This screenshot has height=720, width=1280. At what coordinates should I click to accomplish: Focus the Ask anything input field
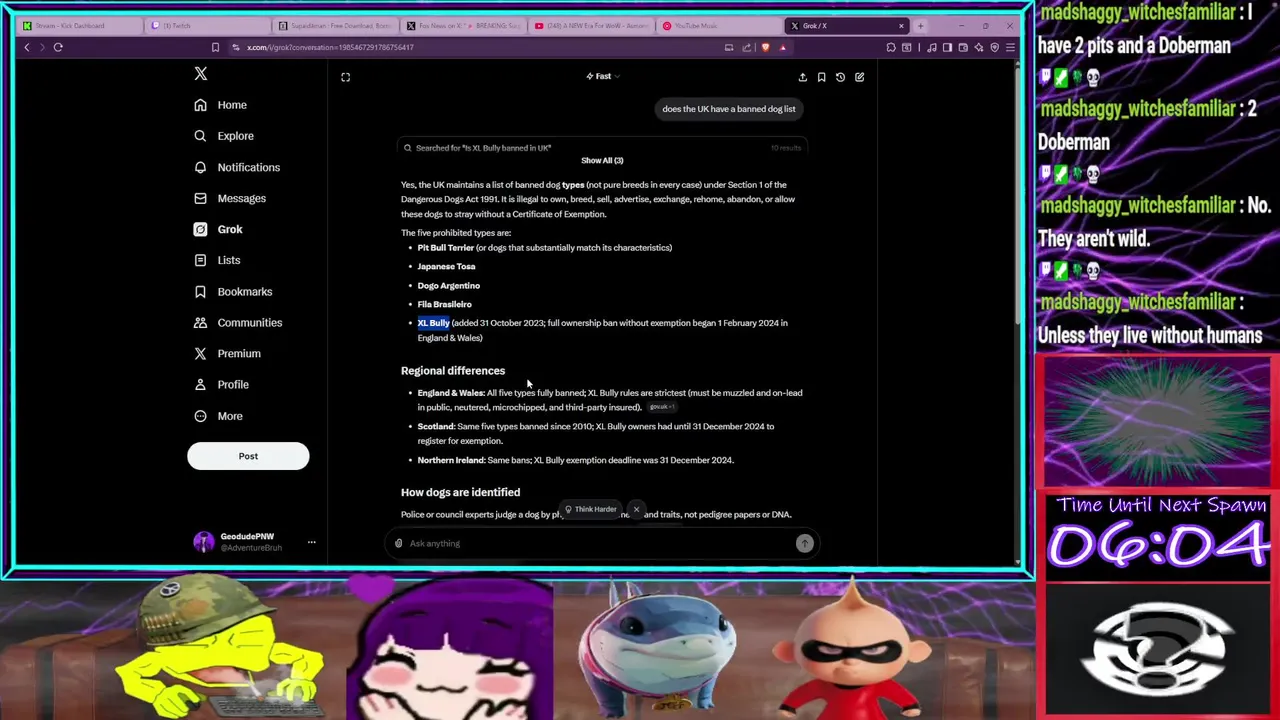[x=600, y=543]
